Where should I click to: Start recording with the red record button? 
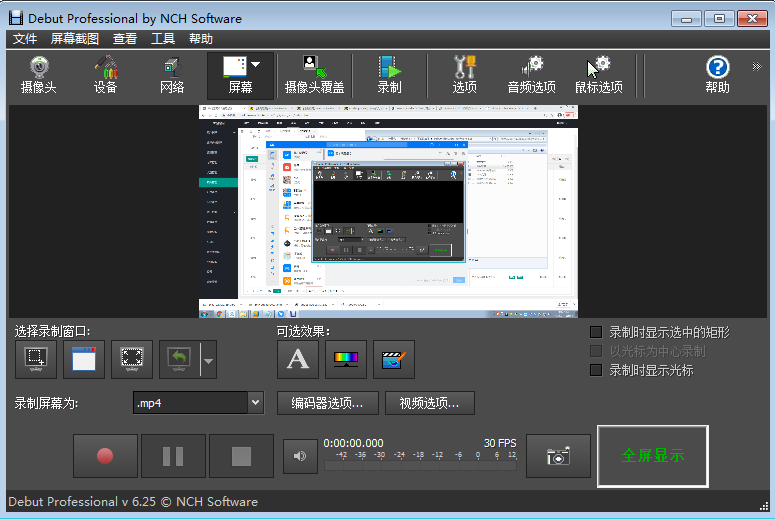[x=105, y=456]
